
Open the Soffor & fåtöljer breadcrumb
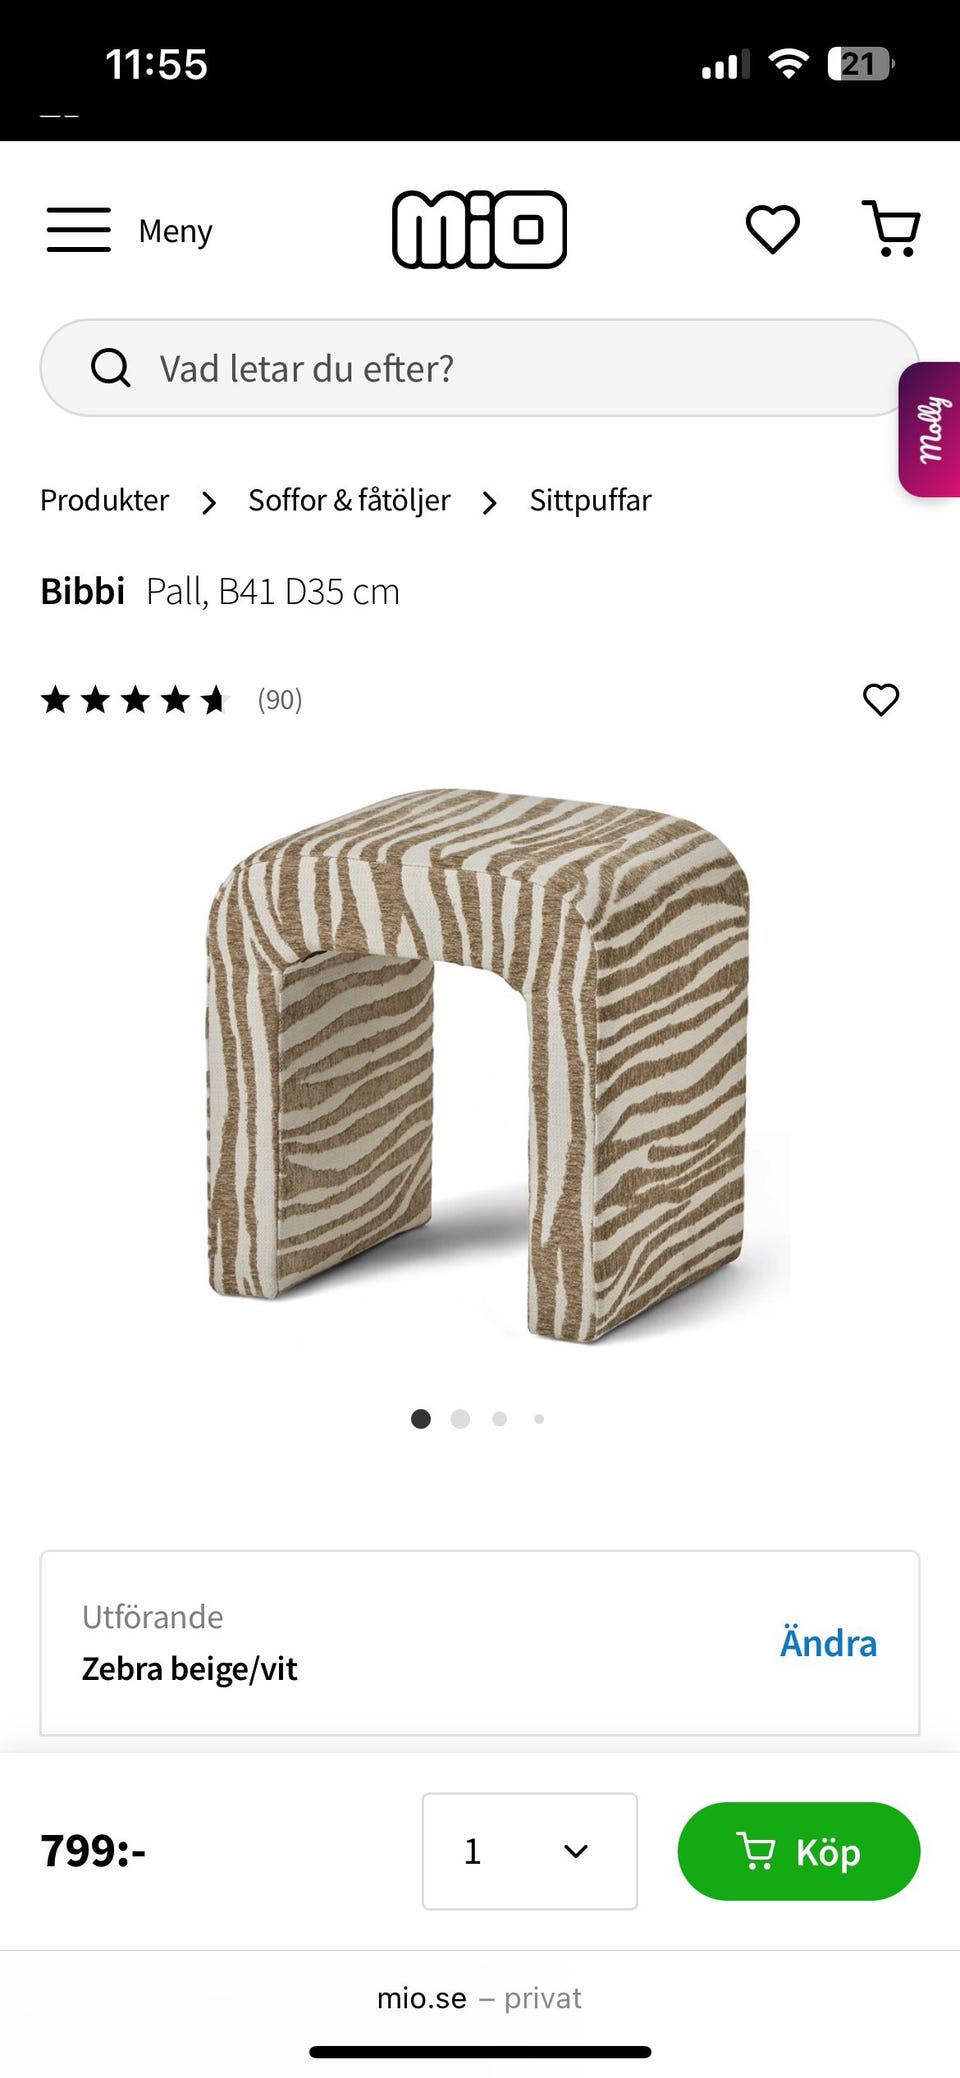[349, 500]
